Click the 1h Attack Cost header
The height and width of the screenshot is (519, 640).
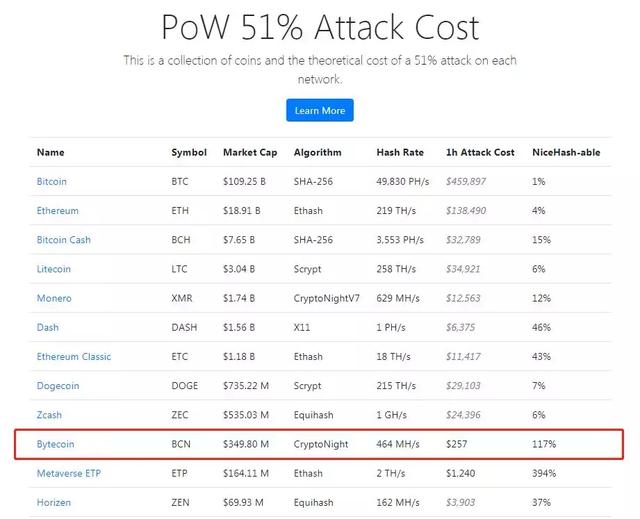pos(480,153)
